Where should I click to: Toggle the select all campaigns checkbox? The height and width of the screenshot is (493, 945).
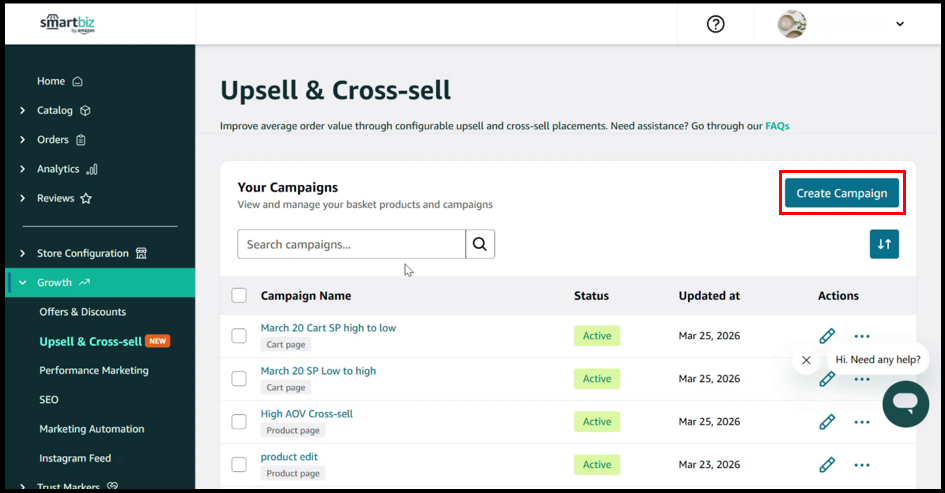pos(239,296)
